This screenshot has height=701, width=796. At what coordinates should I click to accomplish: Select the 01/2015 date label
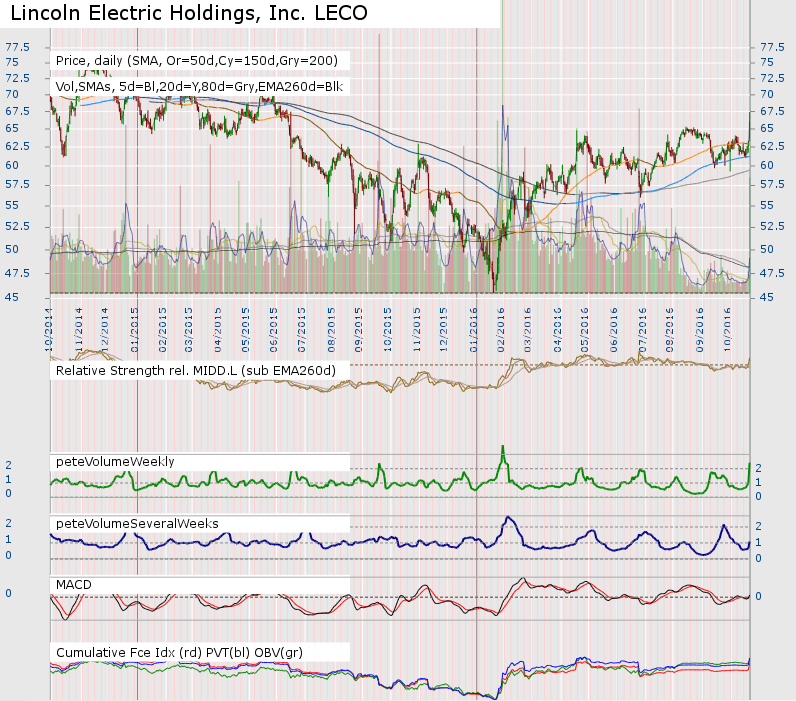tap(135, 329)
